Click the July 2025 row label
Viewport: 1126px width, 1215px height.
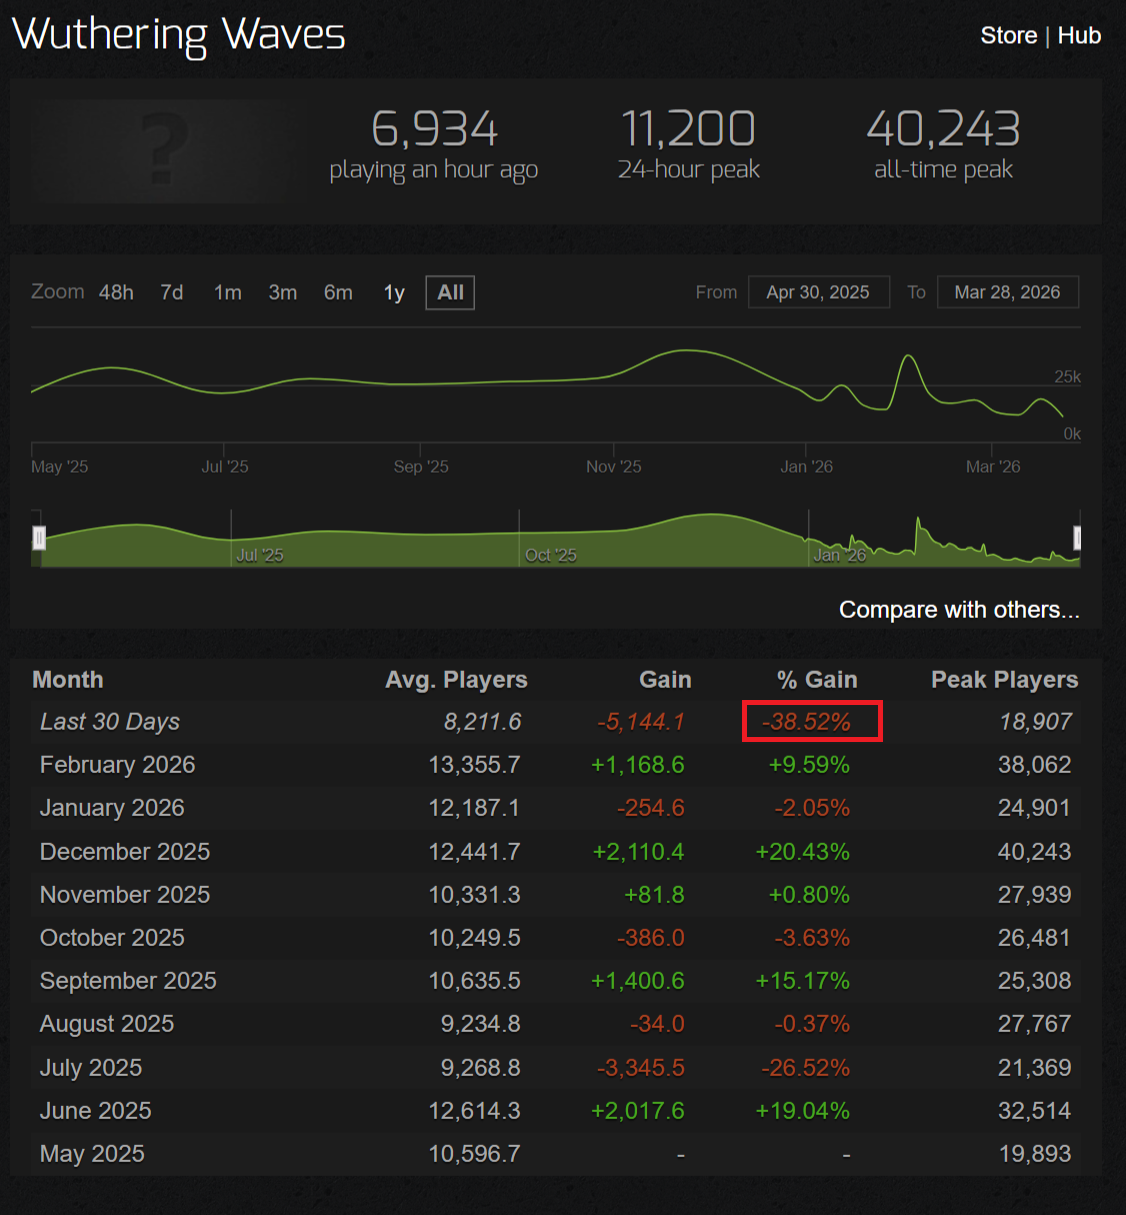pos(91,1068)
